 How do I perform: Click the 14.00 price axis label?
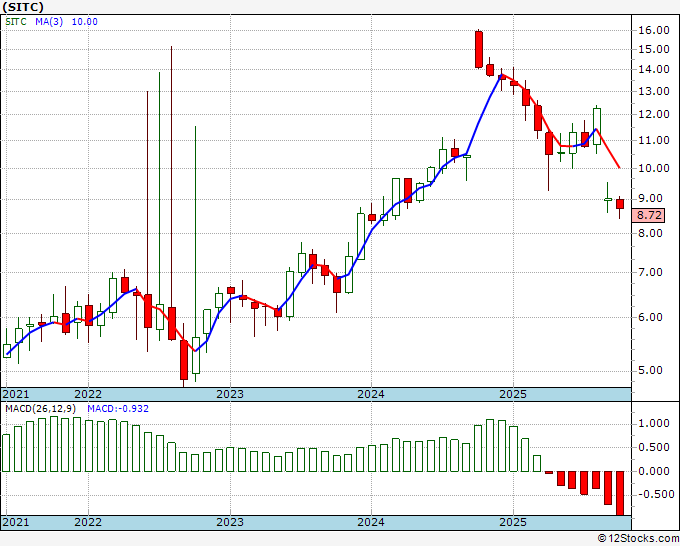pyautogui.click(x=654, y=69)
